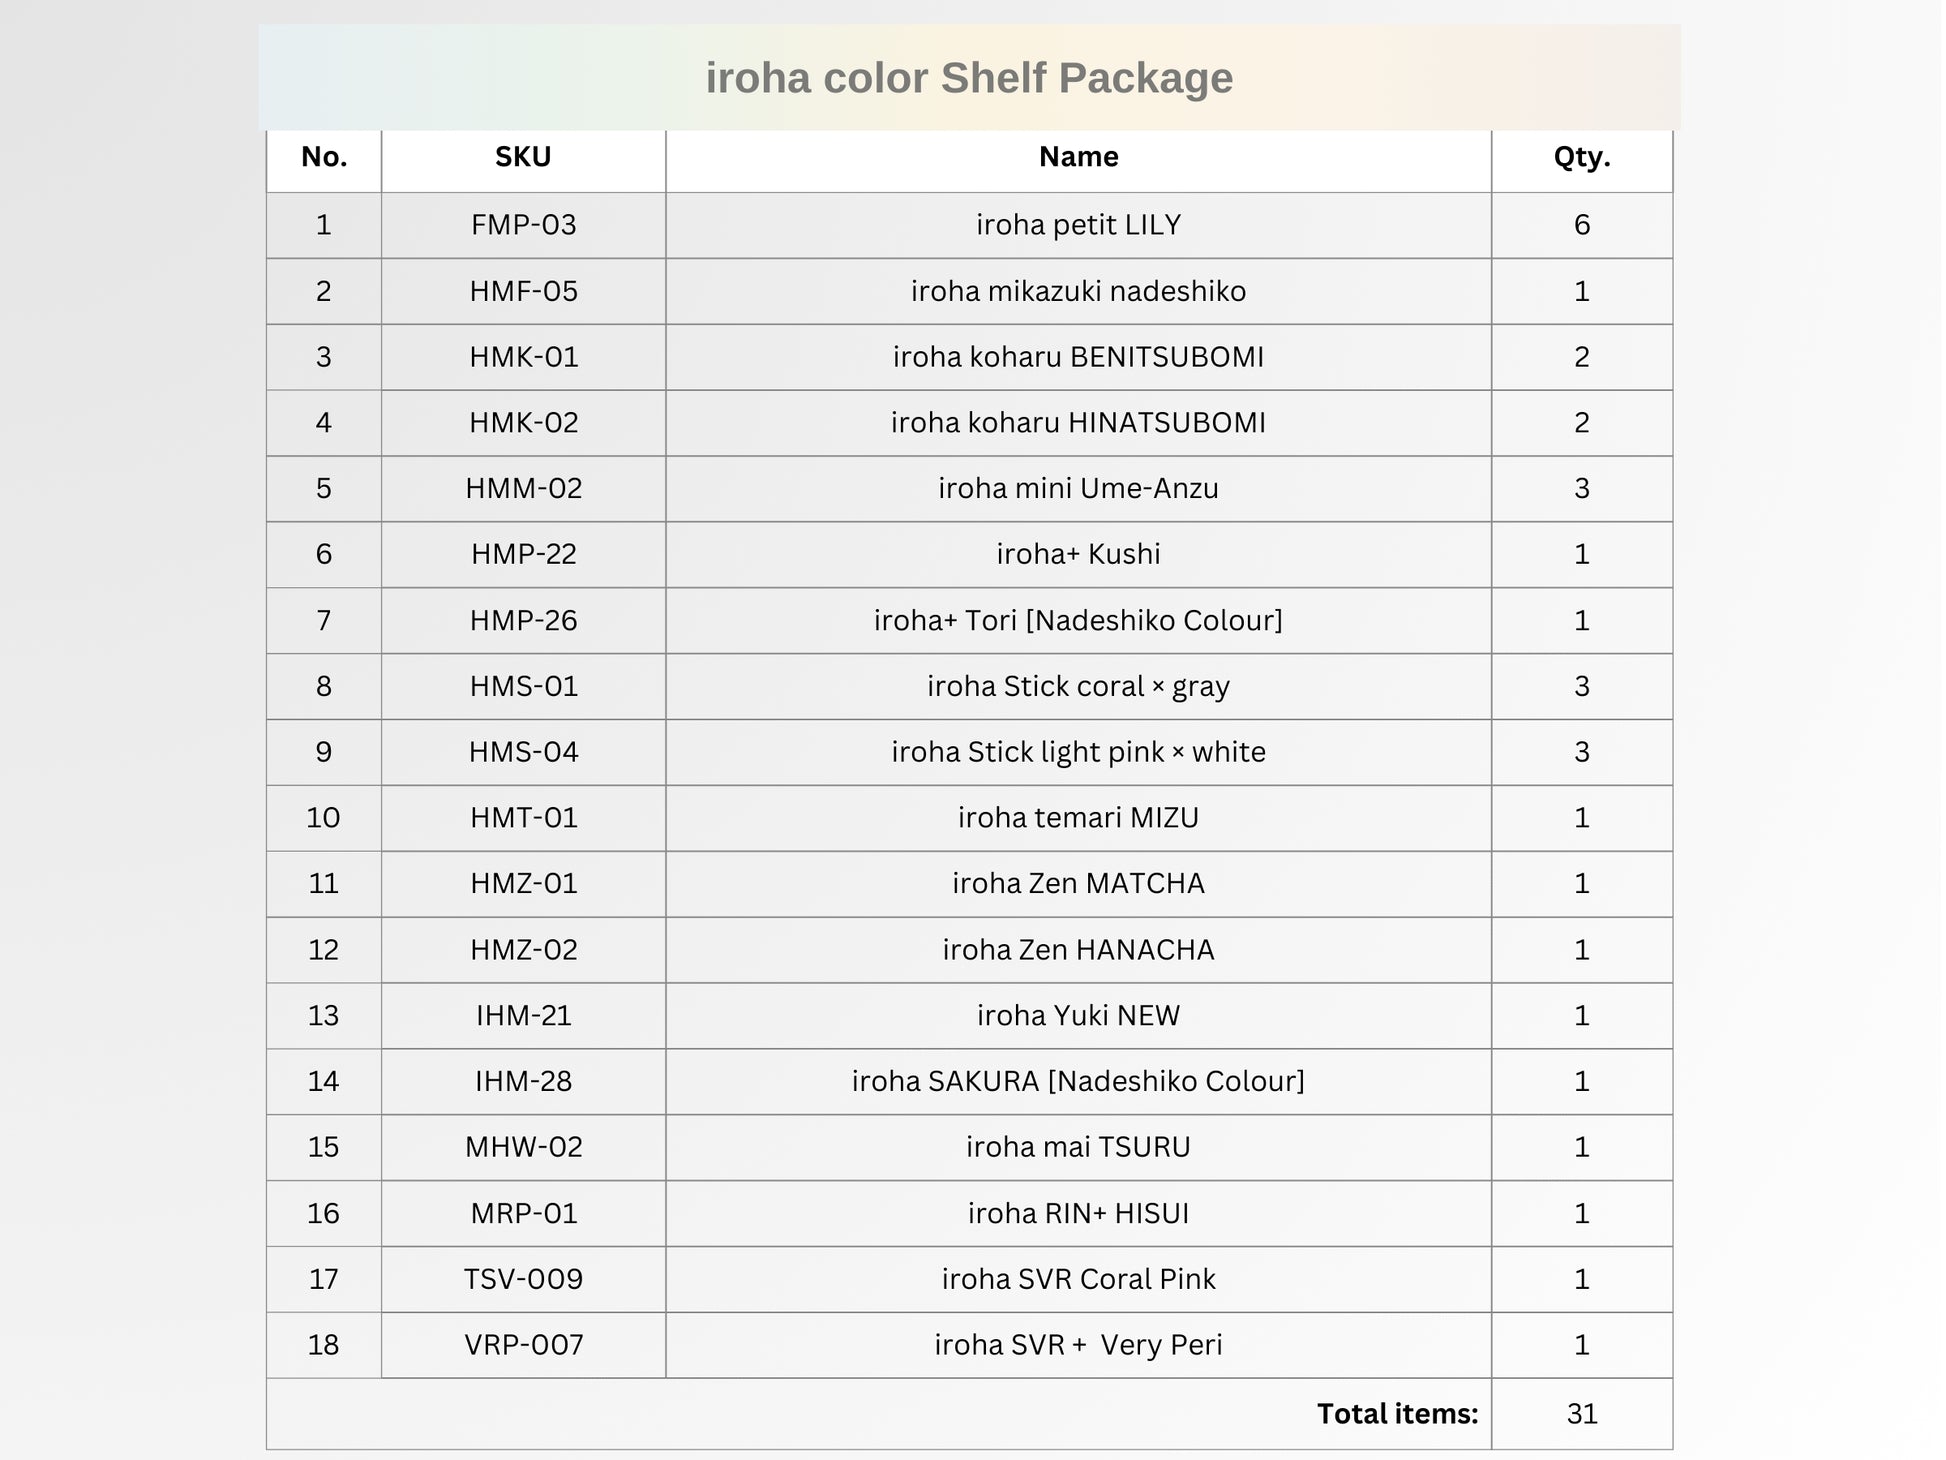Click SKU cell HMT-01
The height and width of the screenshot is (1460, 1946).
[x=523, y=818]
